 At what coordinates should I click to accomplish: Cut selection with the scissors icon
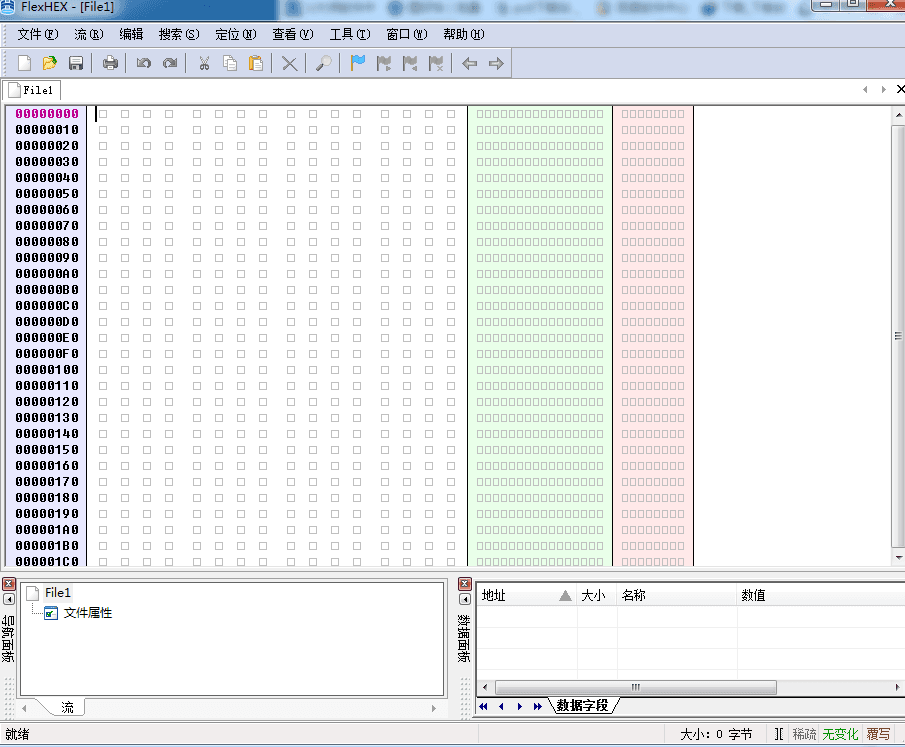204,63
